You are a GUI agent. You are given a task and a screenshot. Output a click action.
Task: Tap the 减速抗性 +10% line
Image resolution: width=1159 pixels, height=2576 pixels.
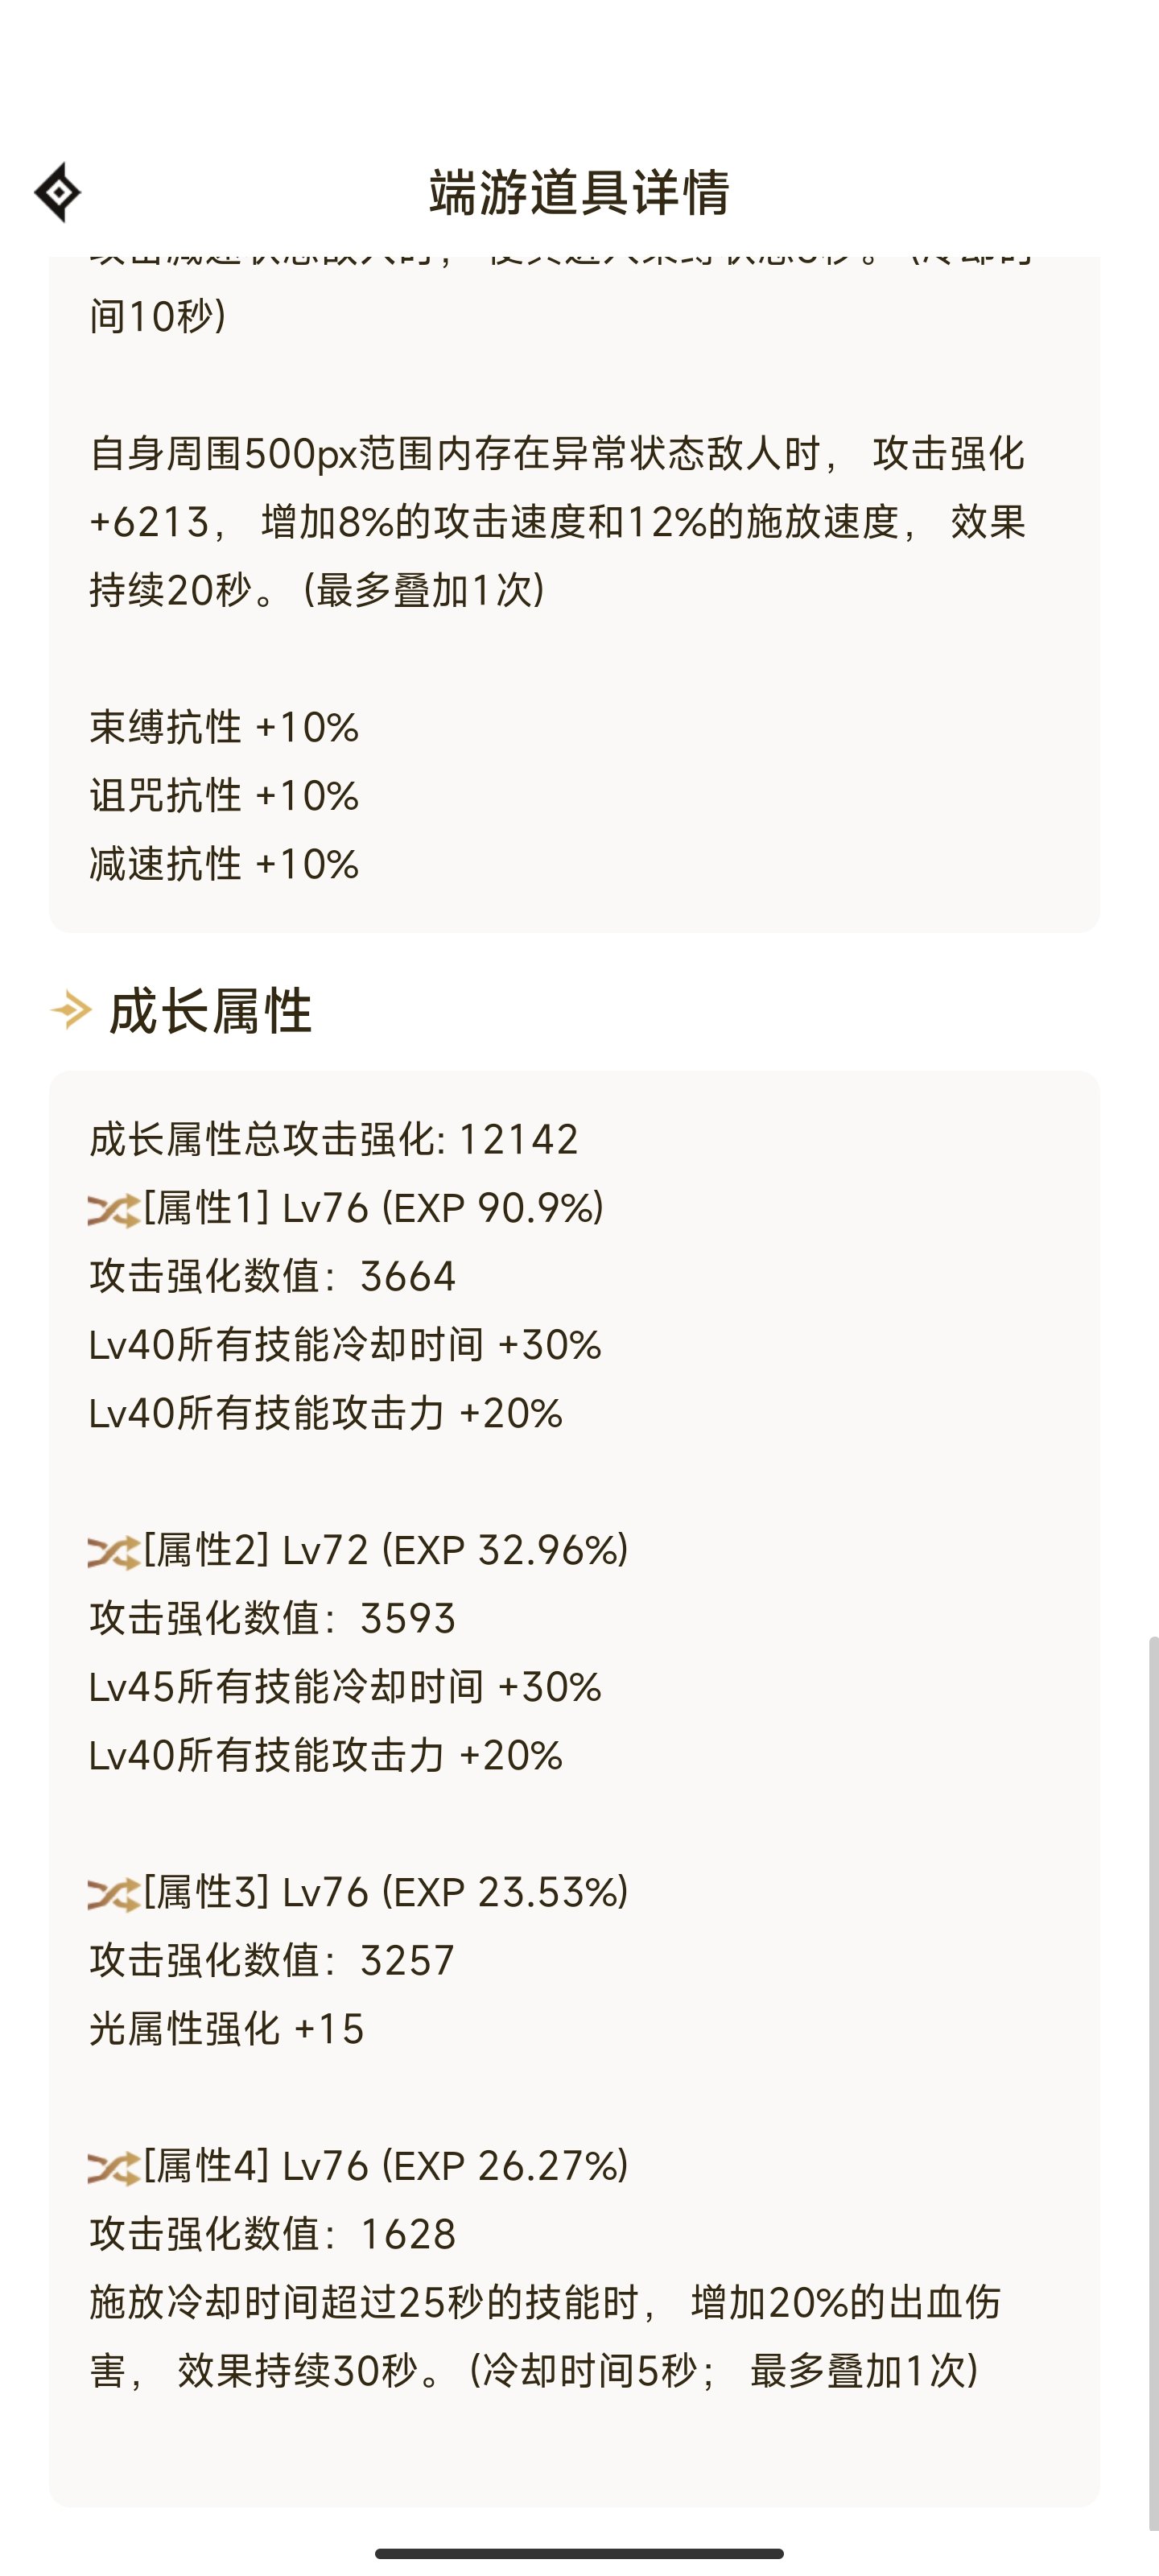point(224,864)
